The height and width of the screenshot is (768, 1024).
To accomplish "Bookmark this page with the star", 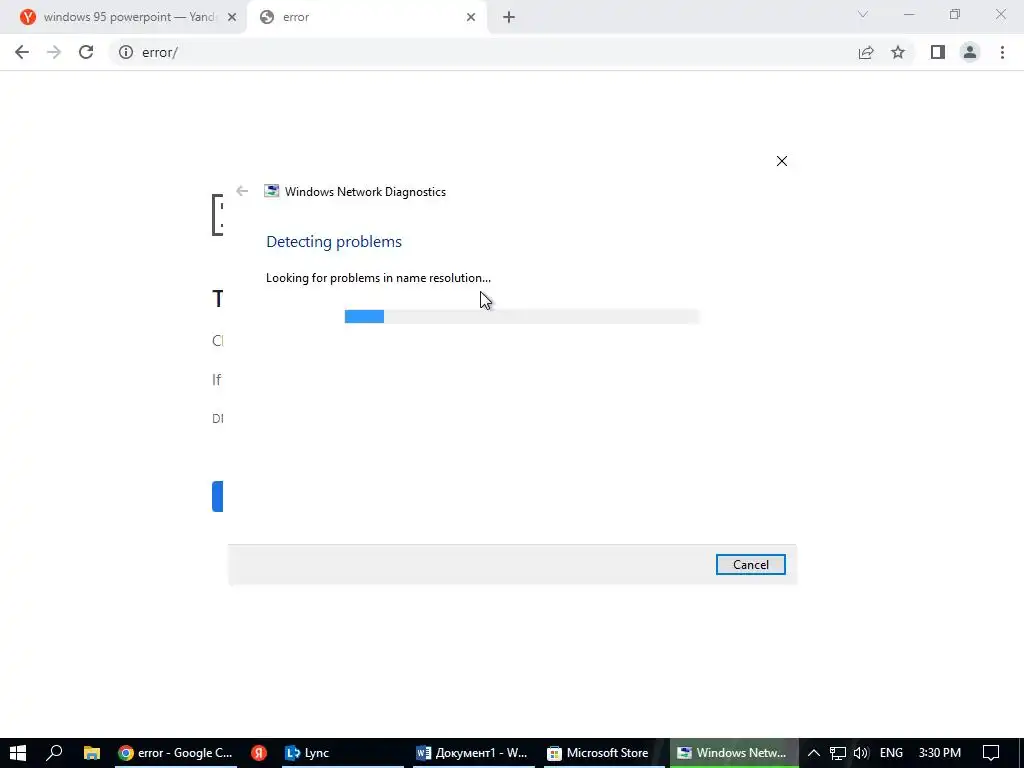I will click(x=898, y=52).
